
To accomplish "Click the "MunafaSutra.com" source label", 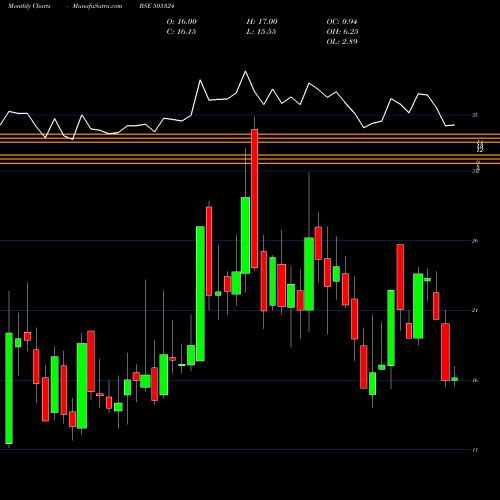I will pyautogui.click(x=97, y=6).
